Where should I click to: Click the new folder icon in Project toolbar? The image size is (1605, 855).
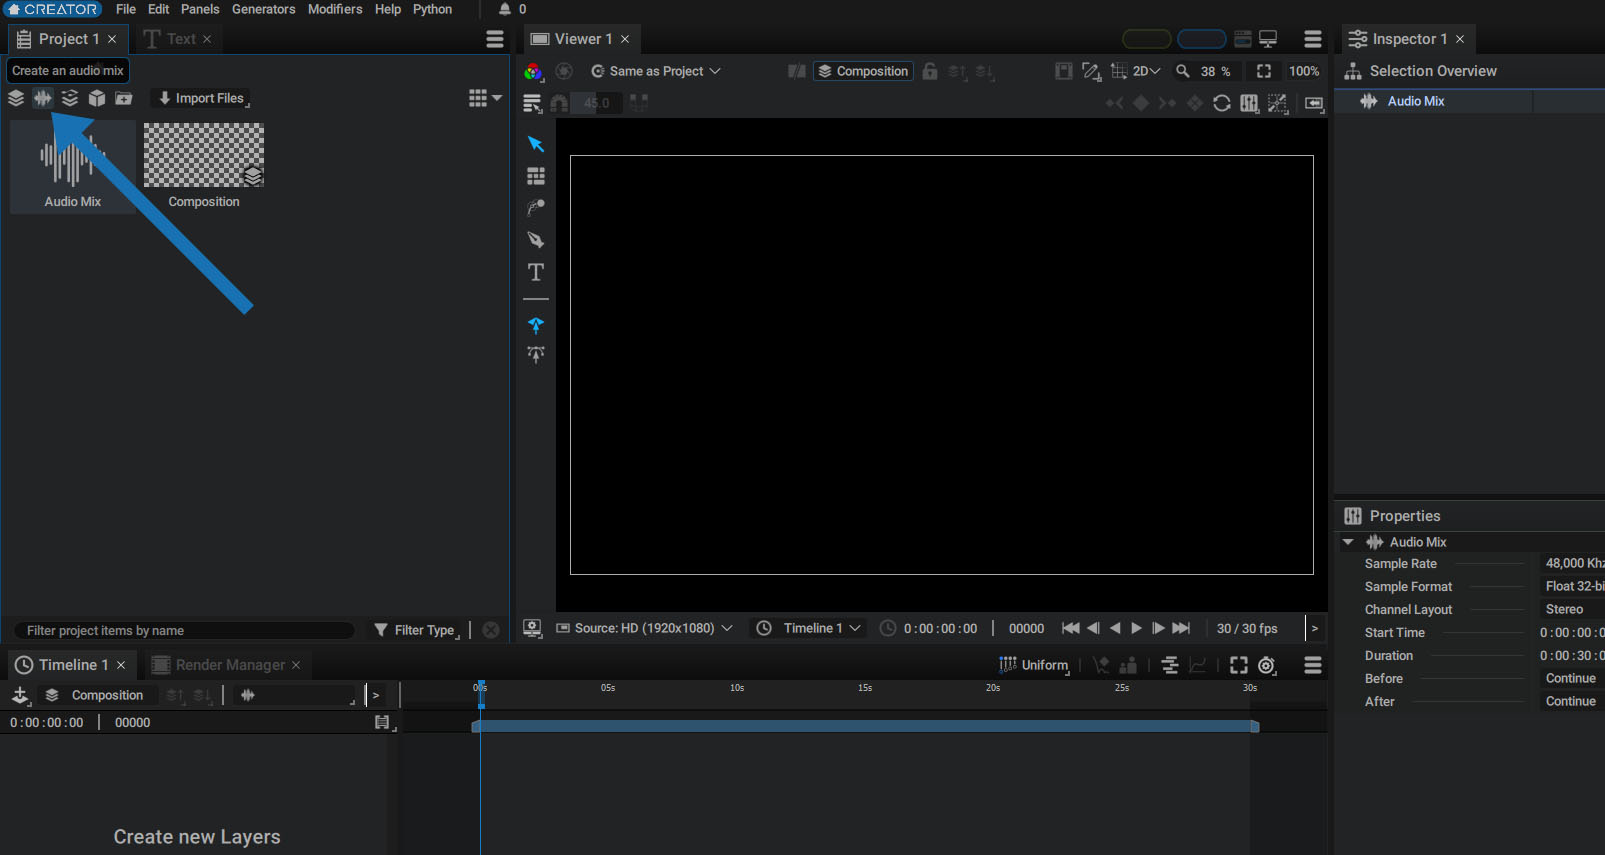click(124, 98)
